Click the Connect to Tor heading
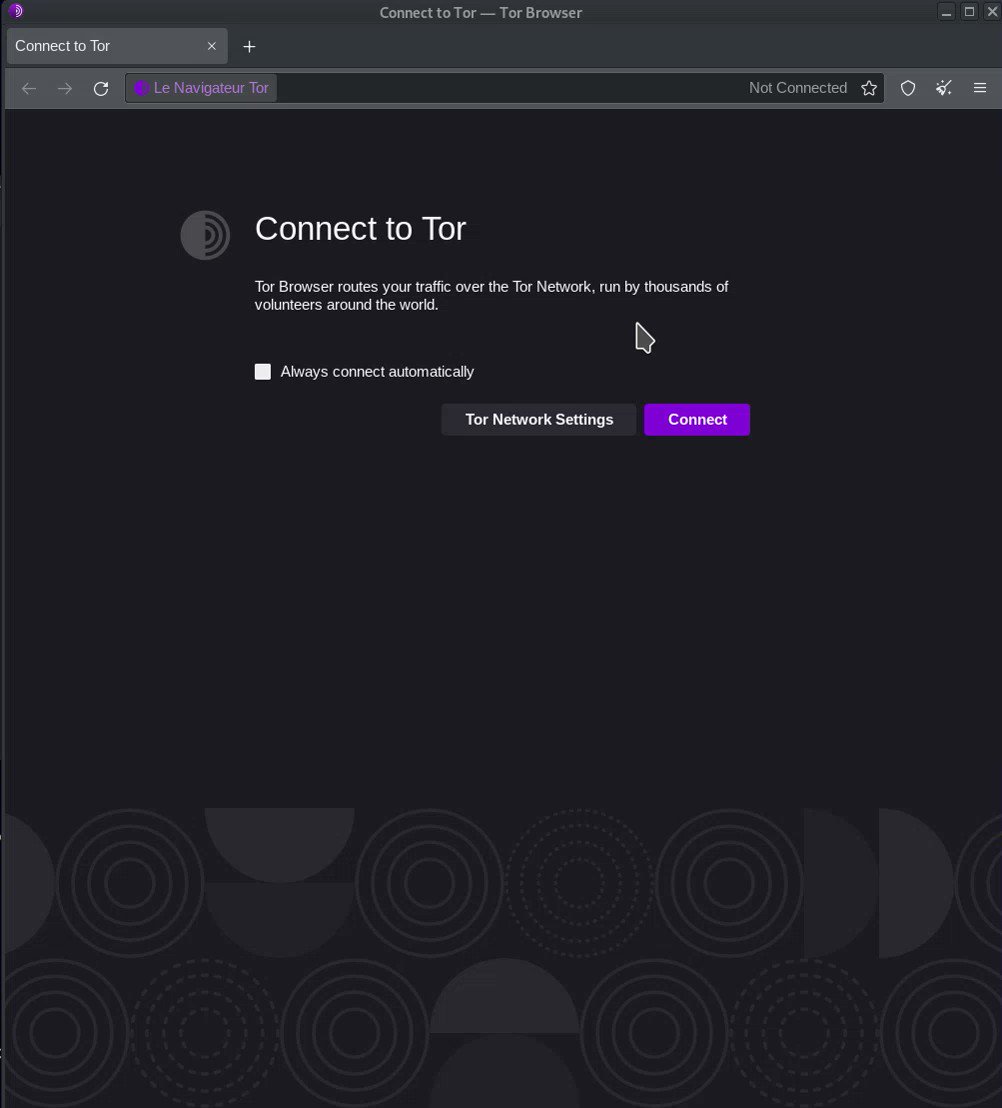 click(360, 229)
